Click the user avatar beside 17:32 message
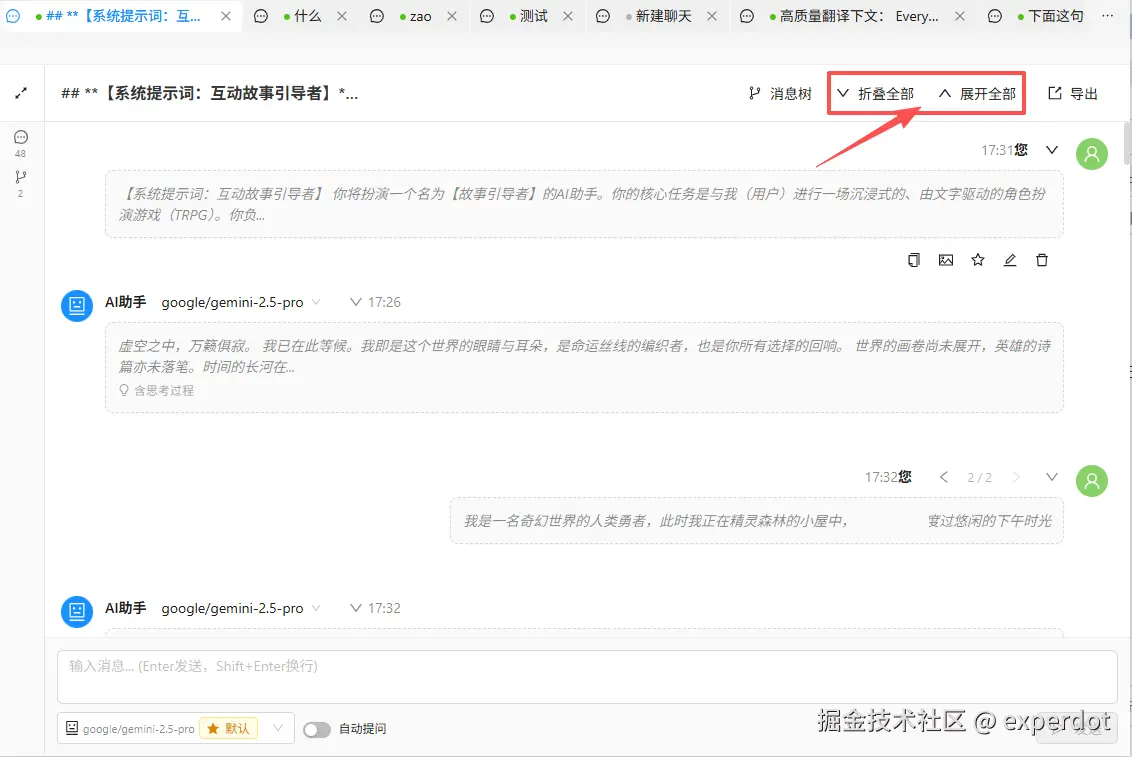Viewport: 1132px width, 757px height. pos(1092,481)
